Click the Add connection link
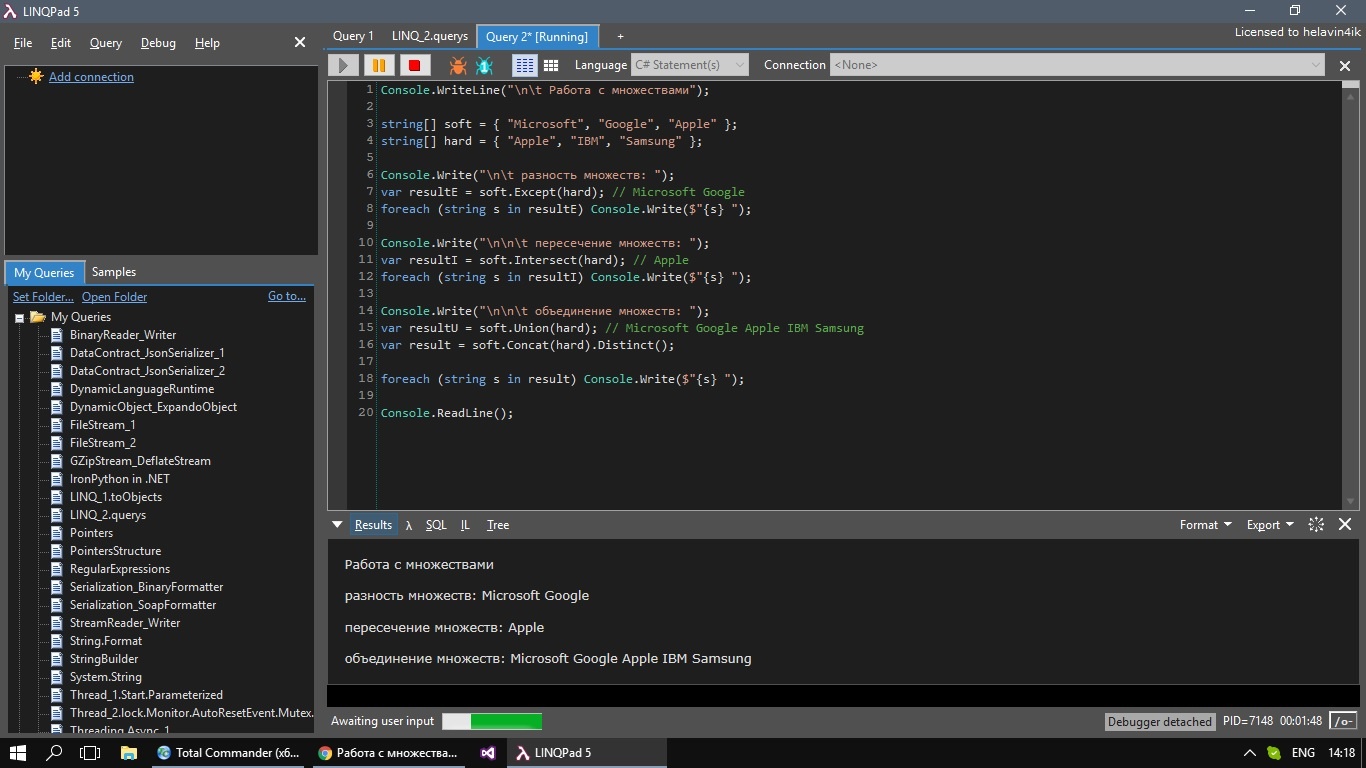This screenshot has height=768, width=1366. pyautogui.click(x=91, y=77)
